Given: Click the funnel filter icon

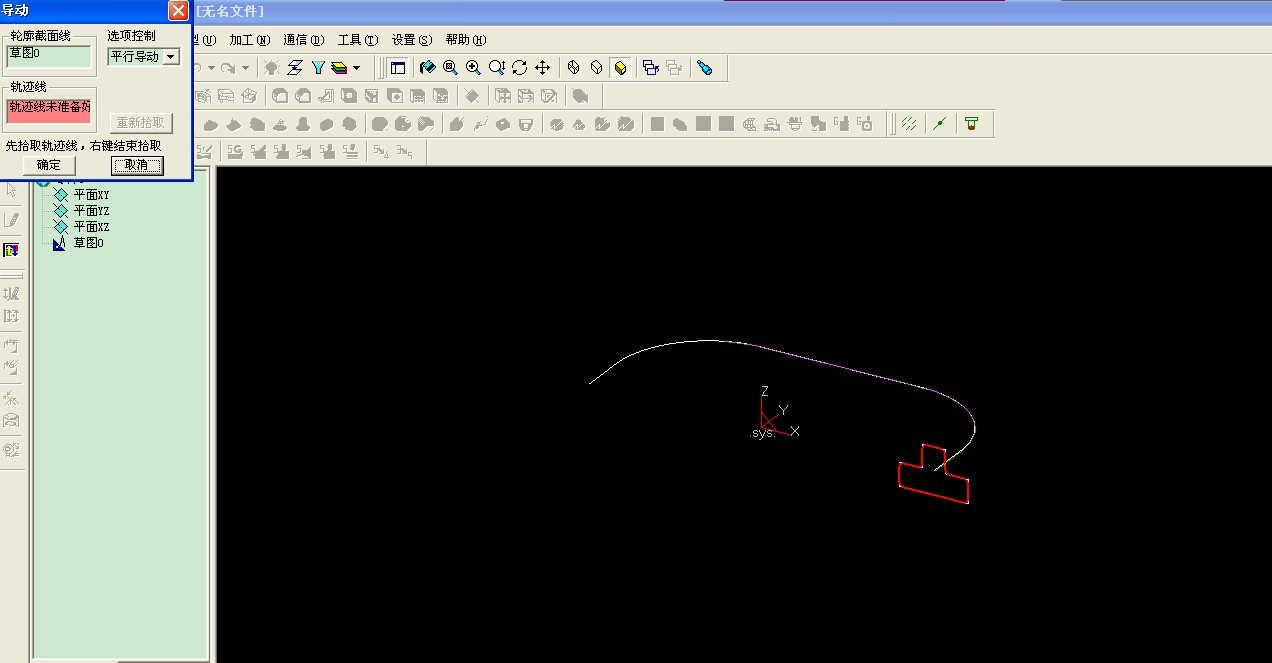Looking at the screenshot, I should point(318,68).
